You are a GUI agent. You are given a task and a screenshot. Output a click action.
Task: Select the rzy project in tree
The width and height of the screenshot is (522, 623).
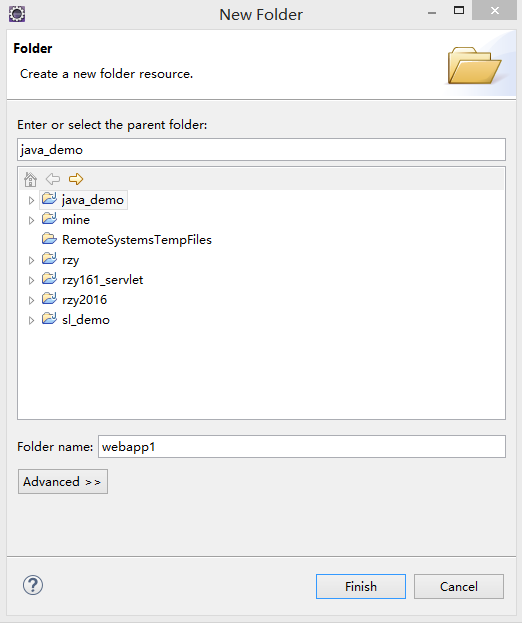point(70,260)
